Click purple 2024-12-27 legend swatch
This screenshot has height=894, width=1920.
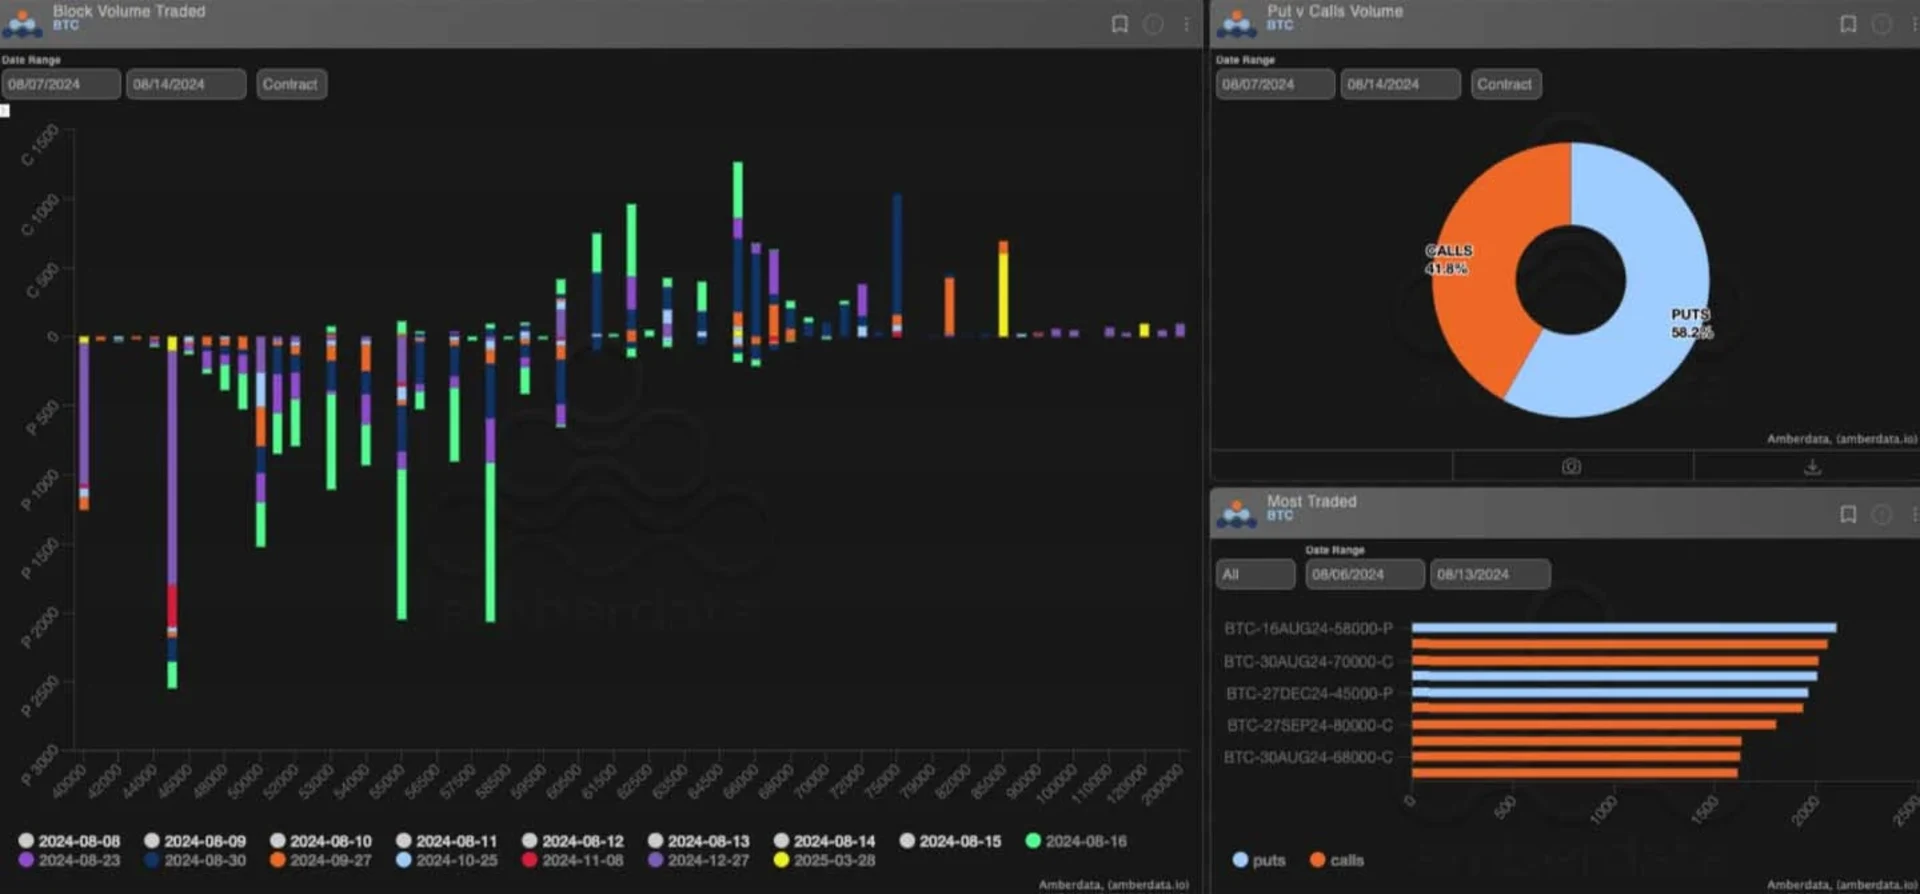[x=656, y=860]
